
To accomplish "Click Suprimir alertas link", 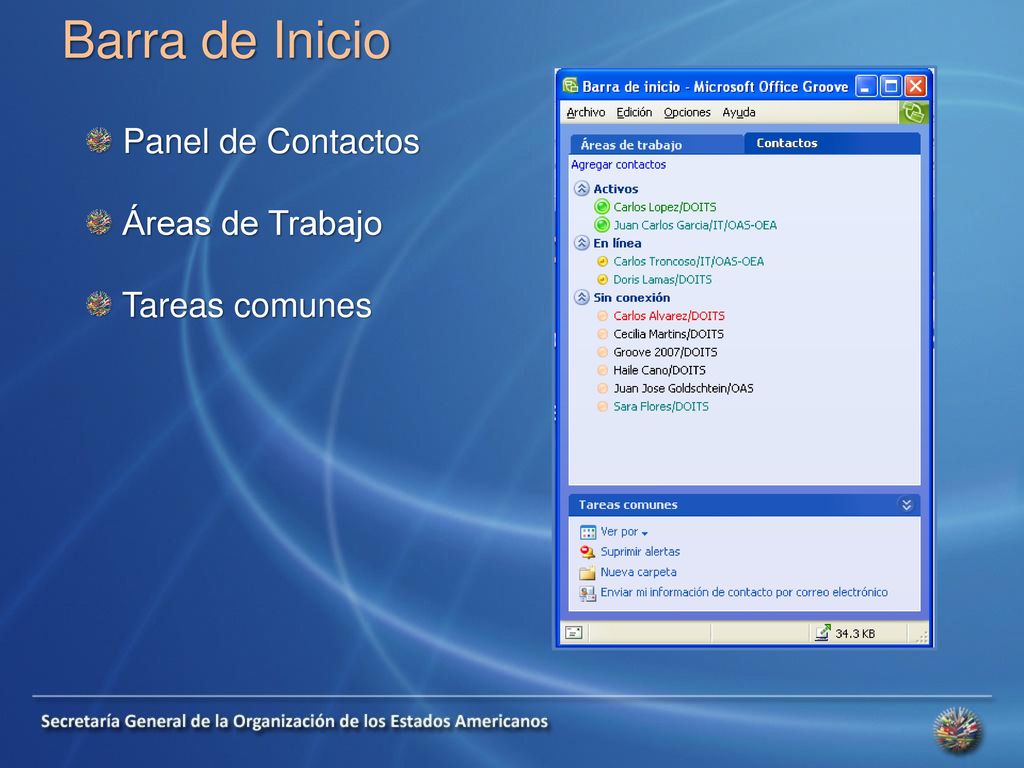I will coord(640,552).
